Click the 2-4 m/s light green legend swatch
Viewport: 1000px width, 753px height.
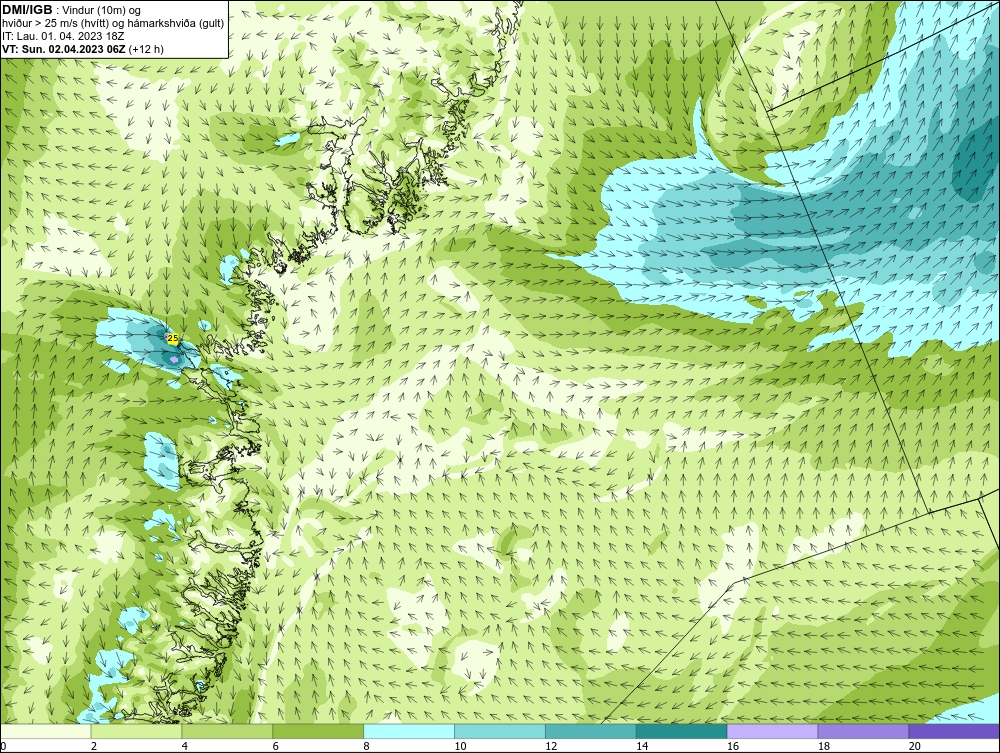[x=136, y=731]
